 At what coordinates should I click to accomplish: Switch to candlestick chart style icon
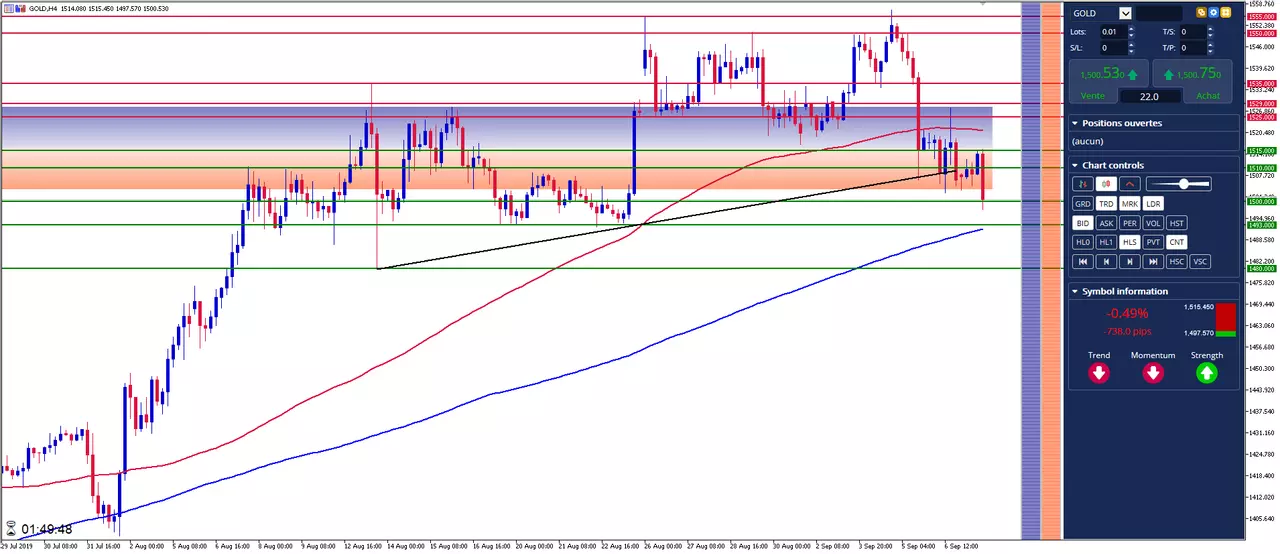(x=1106, y=184)
